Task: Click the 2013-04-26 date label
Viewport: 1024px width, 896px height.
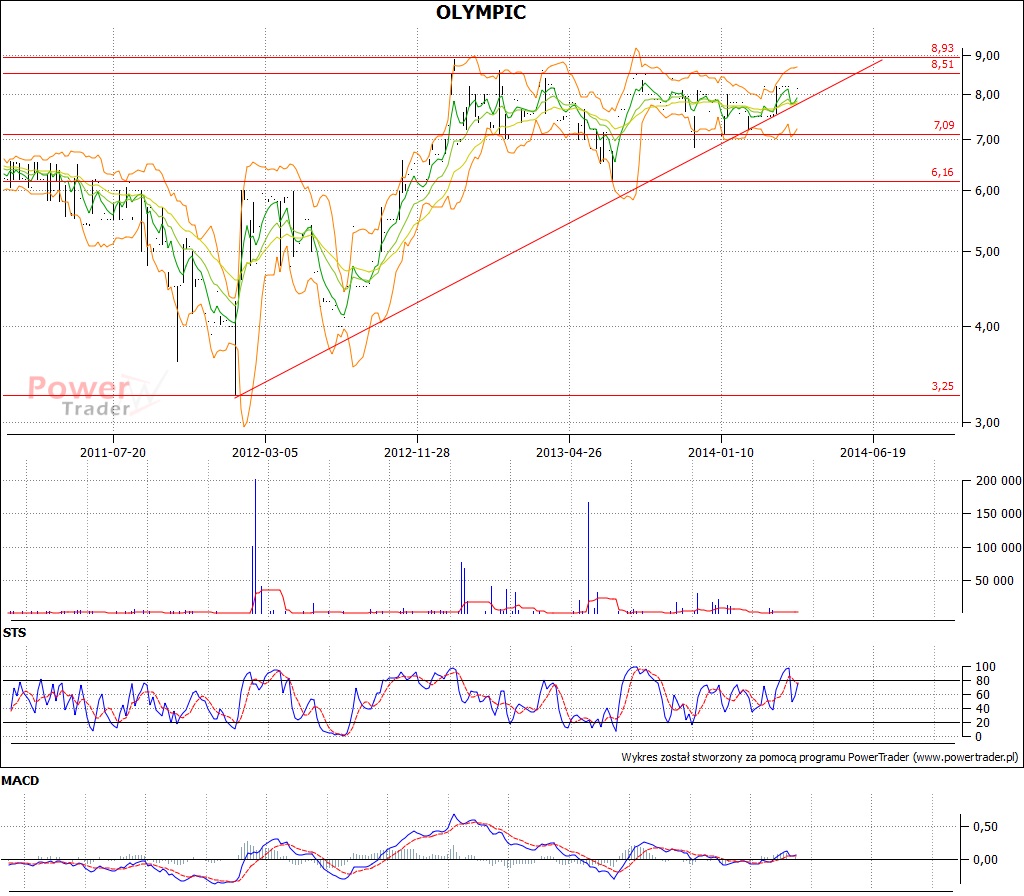Action: click(x=569, y=453)
